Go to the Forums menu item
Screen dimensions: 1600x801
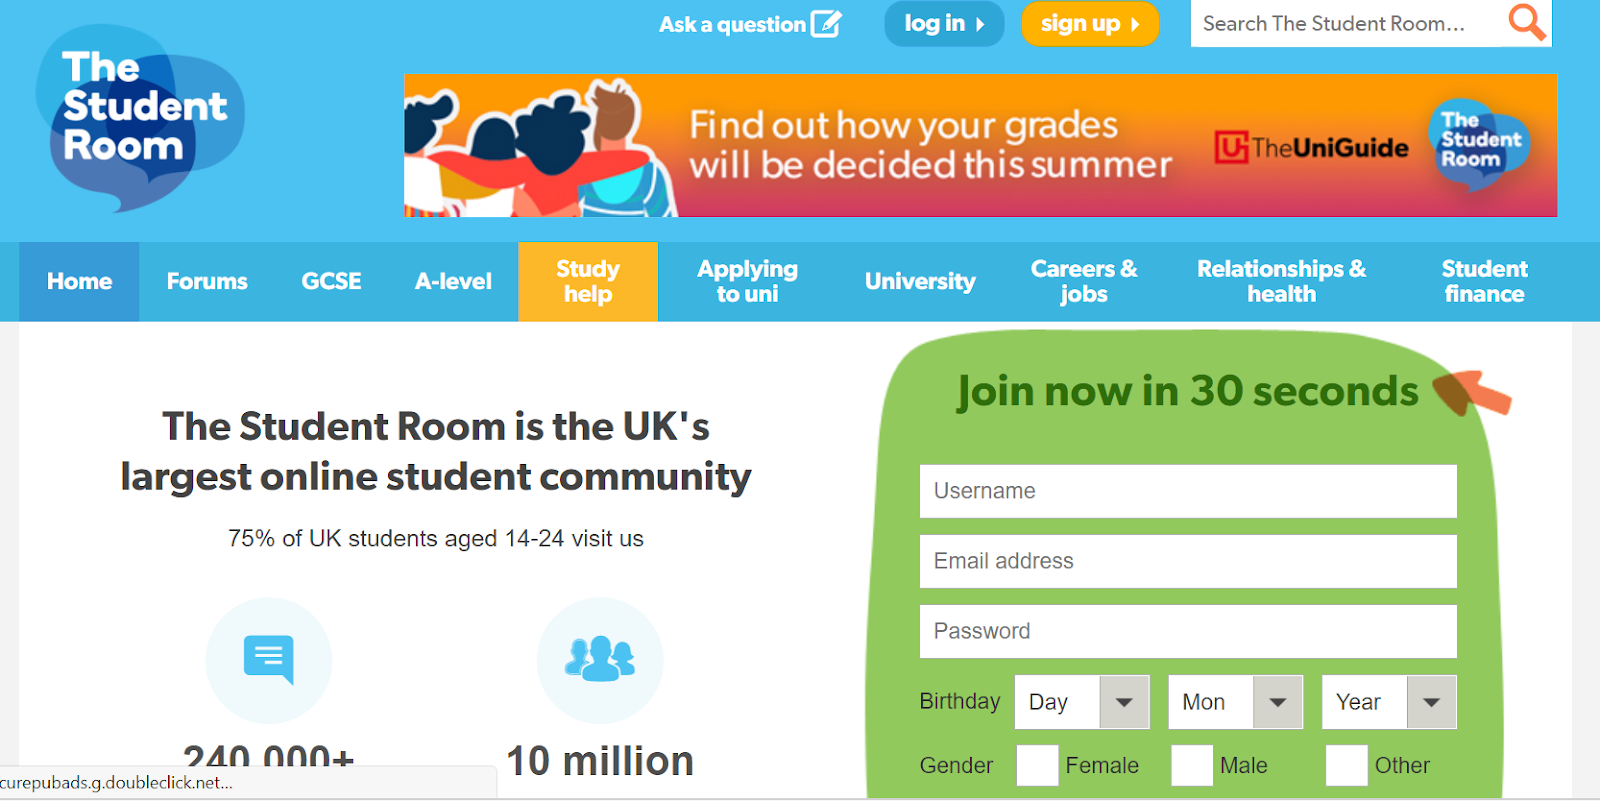(207, 281)
